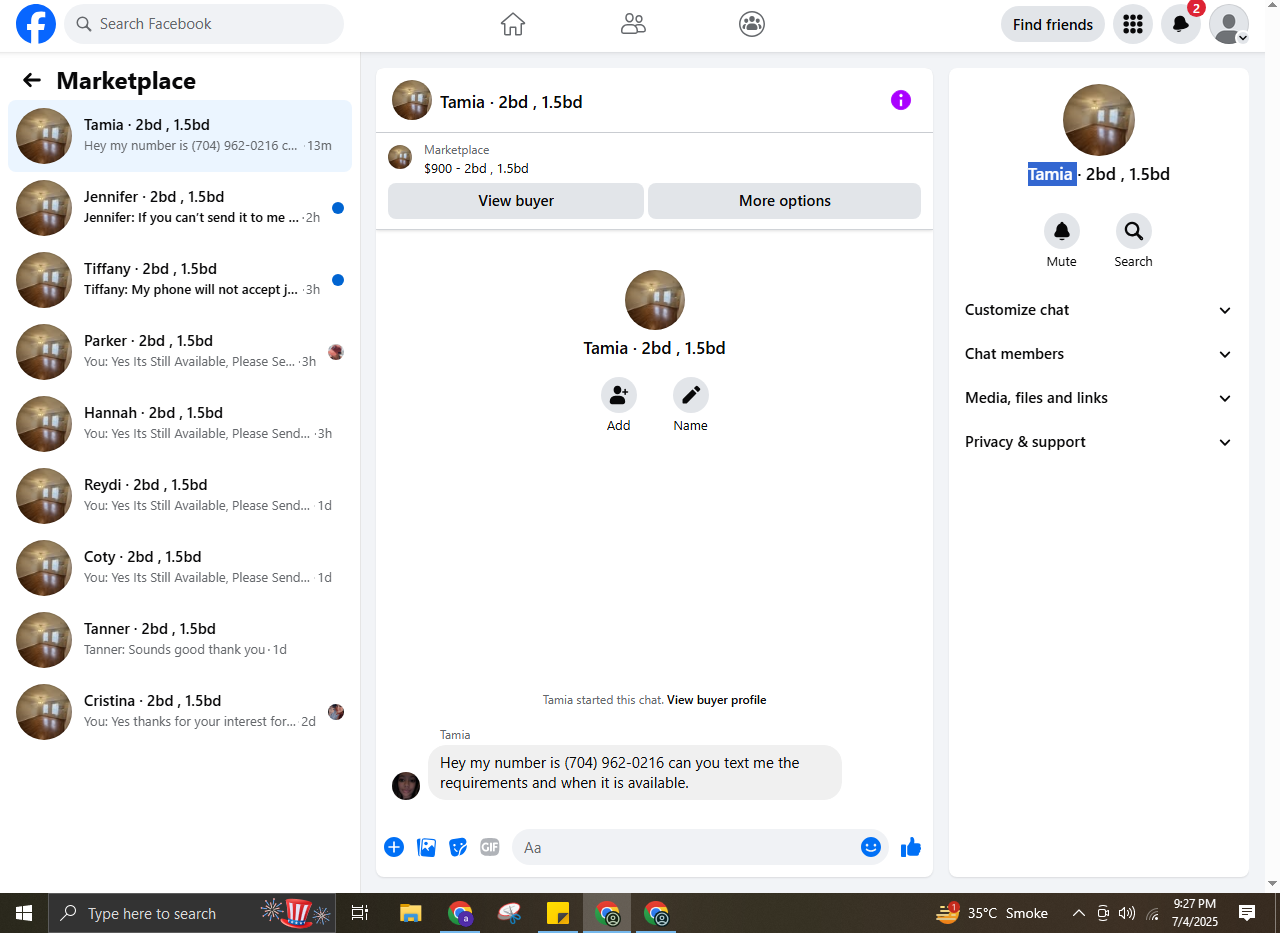Screen dimensions: 1280x933
Task: Open the emoji picker smiley icon
Action: [871, 847]
